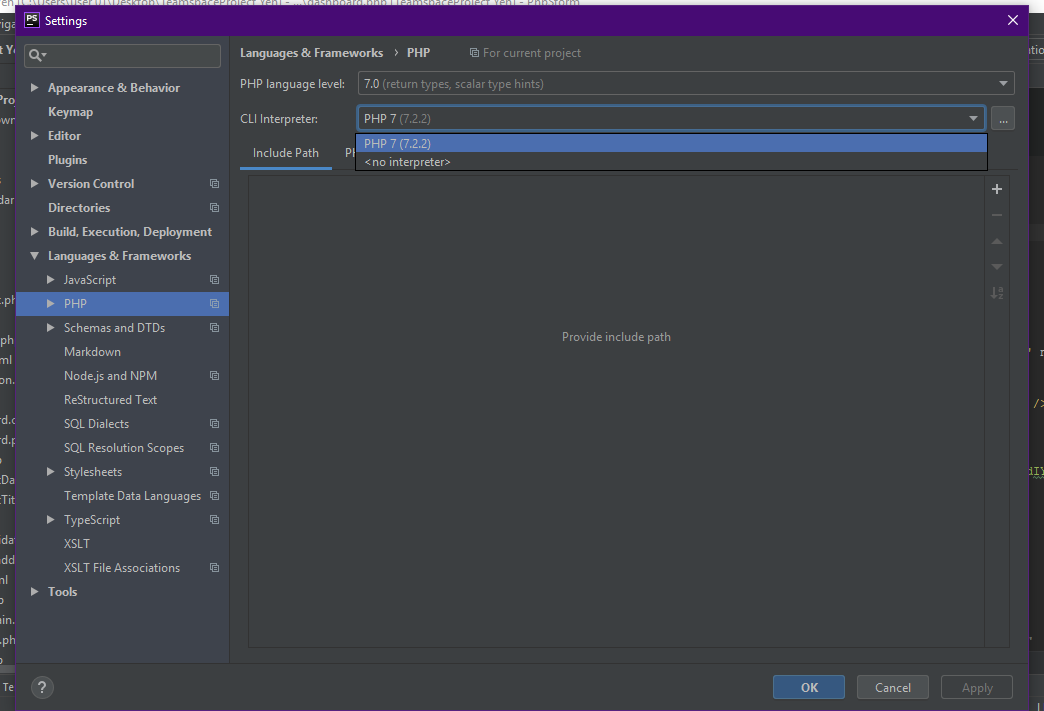Click project-level icon beside SQL Resolution Scopes
Image resolution: width=1044 pixels, height=711 pixels.
pos(214,447)
